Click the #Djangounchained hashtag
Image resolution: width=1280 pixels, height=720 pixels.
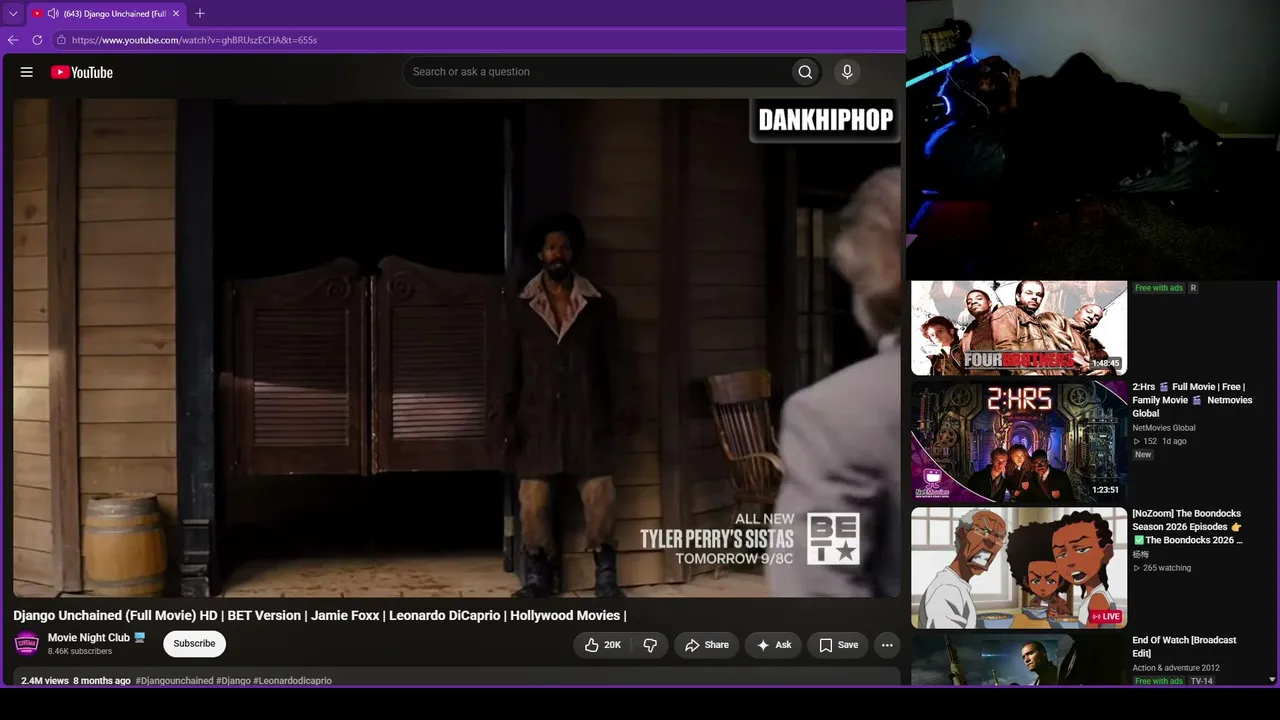(175, 681)
